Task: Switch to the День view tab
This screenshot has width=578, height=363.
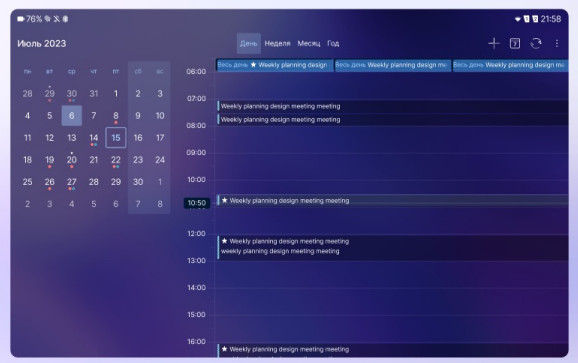Action: 248,43
